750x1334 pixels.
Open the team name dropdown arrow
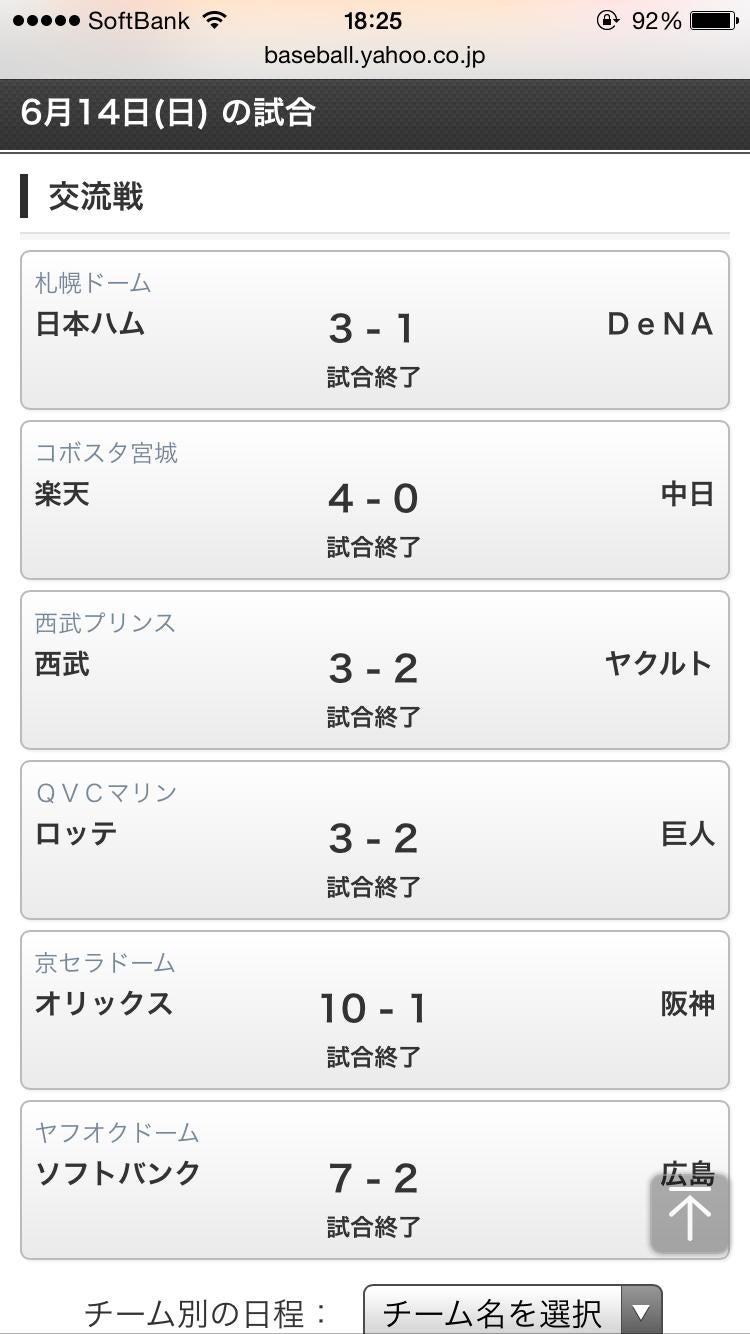click(x=641, y=1311)
